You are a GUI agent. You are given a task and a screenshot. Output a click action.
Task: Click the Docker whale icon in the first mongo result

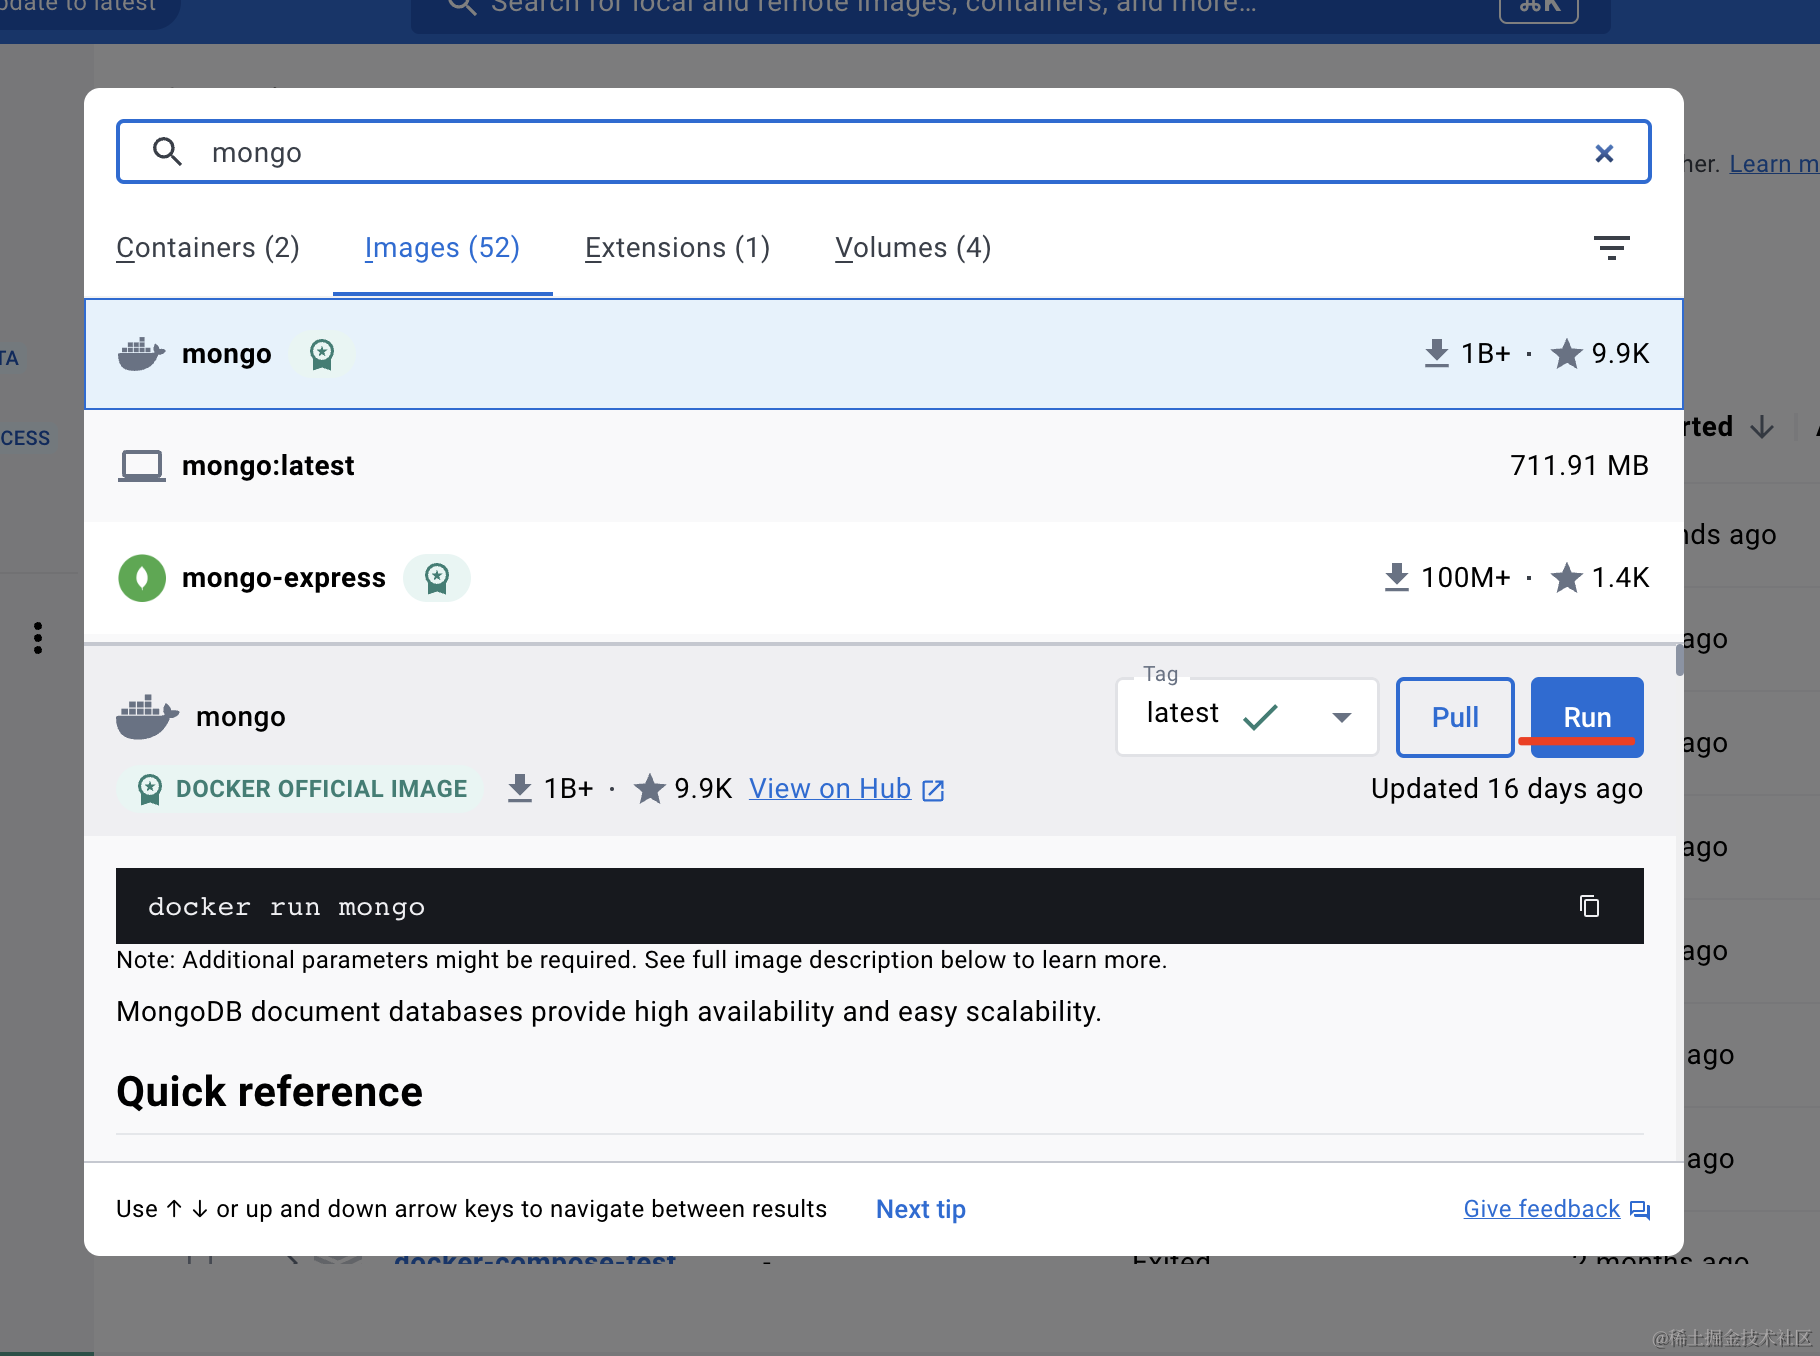point(141,354)
